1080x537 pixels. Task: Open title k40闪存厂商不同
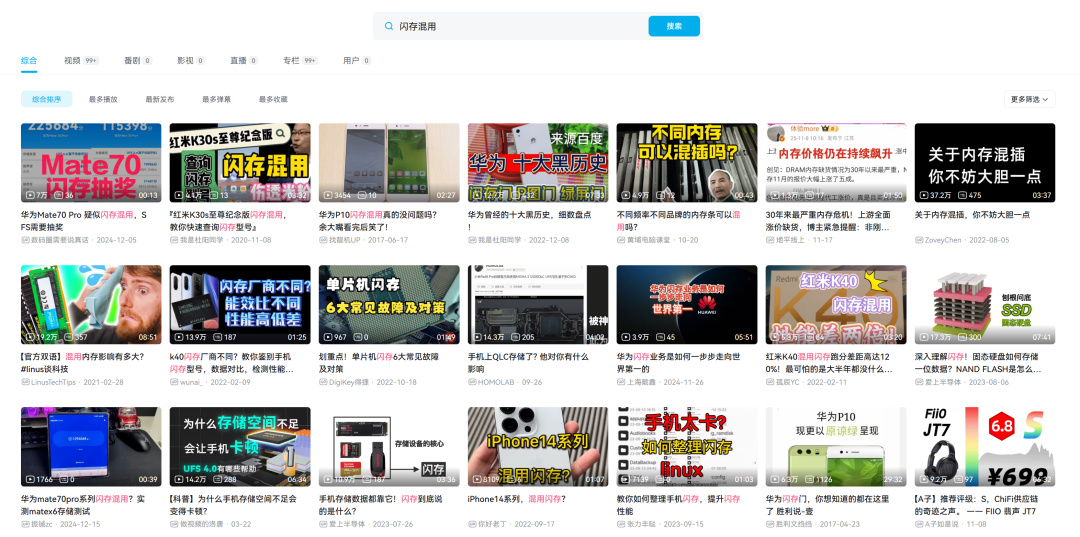(x=231, y=362)
